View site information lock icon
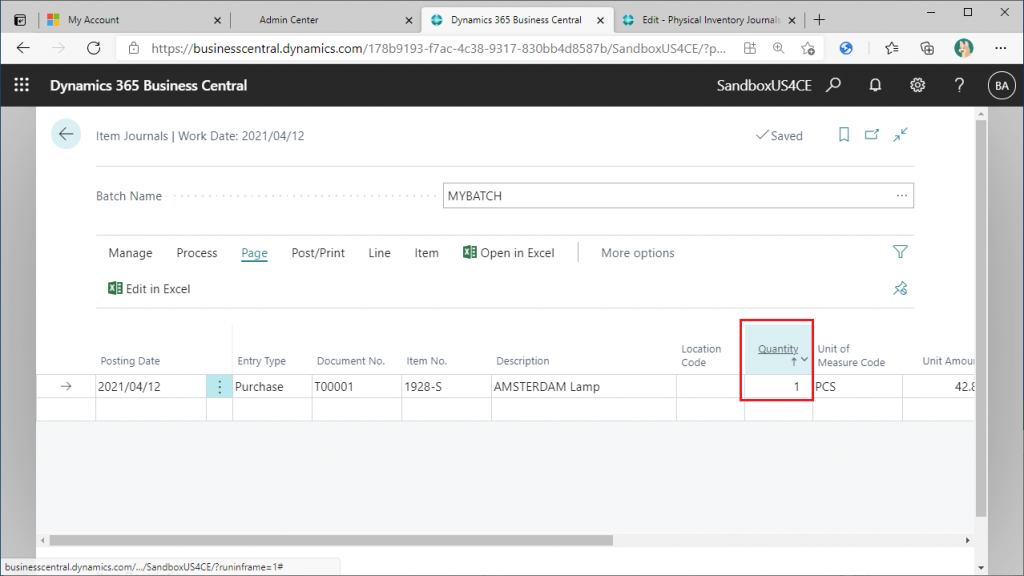This screenshot has height=576, width=1024. click(x=134, y=48)
